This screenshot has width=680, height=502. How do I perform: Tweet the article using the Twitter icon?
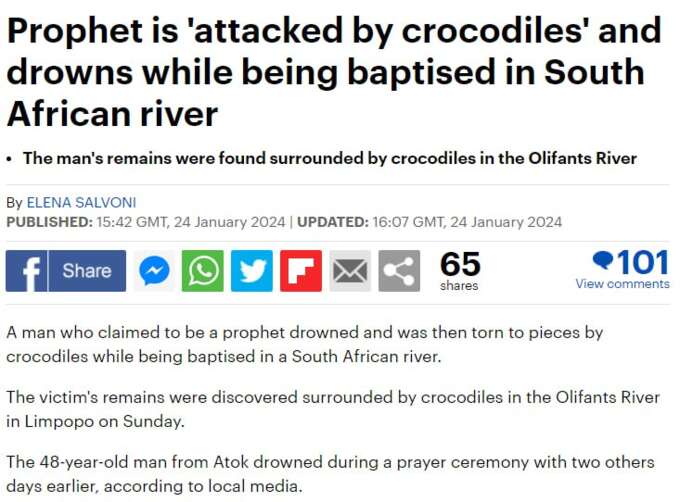pos(252,271)
